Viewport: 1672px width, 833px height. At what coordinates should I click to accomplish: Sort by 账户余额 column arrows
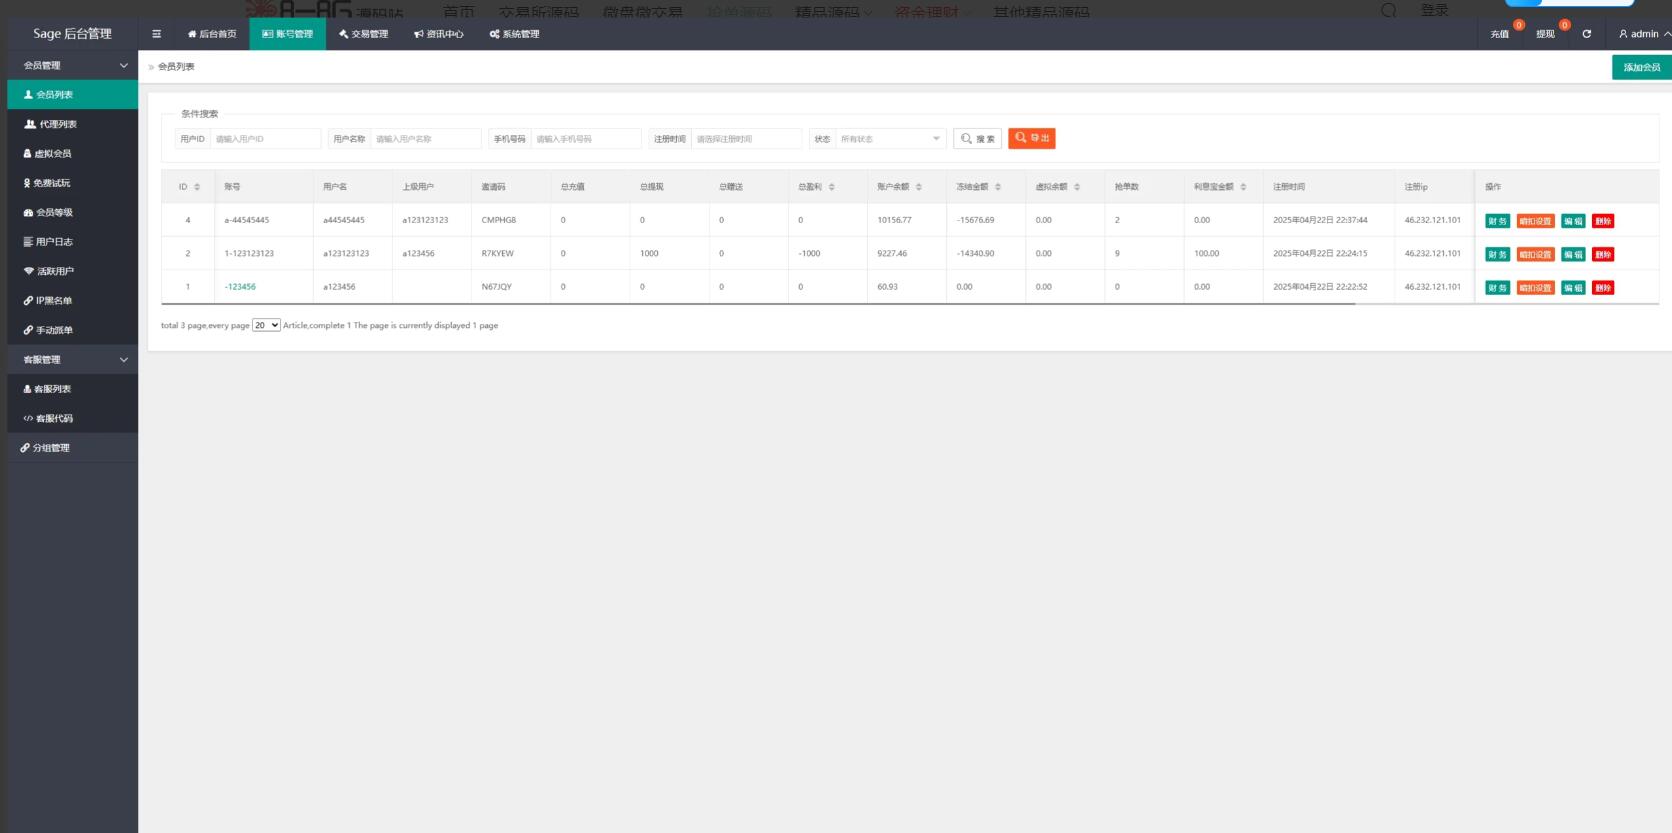tap(919, 187)
